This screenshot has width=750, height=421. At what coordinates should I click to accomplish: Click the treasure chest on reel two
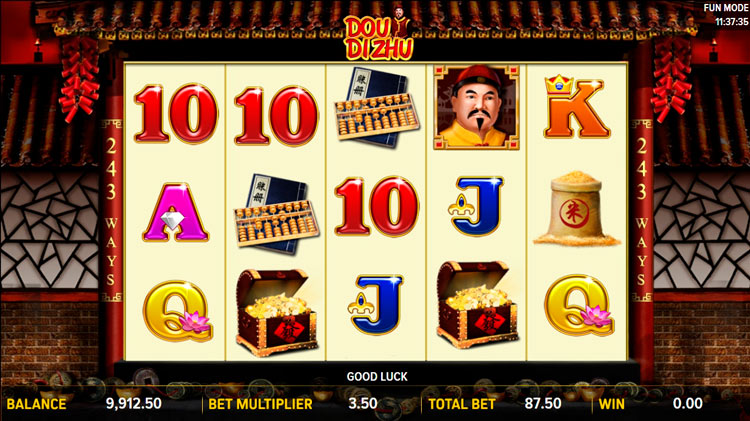(x=276, y=312)
